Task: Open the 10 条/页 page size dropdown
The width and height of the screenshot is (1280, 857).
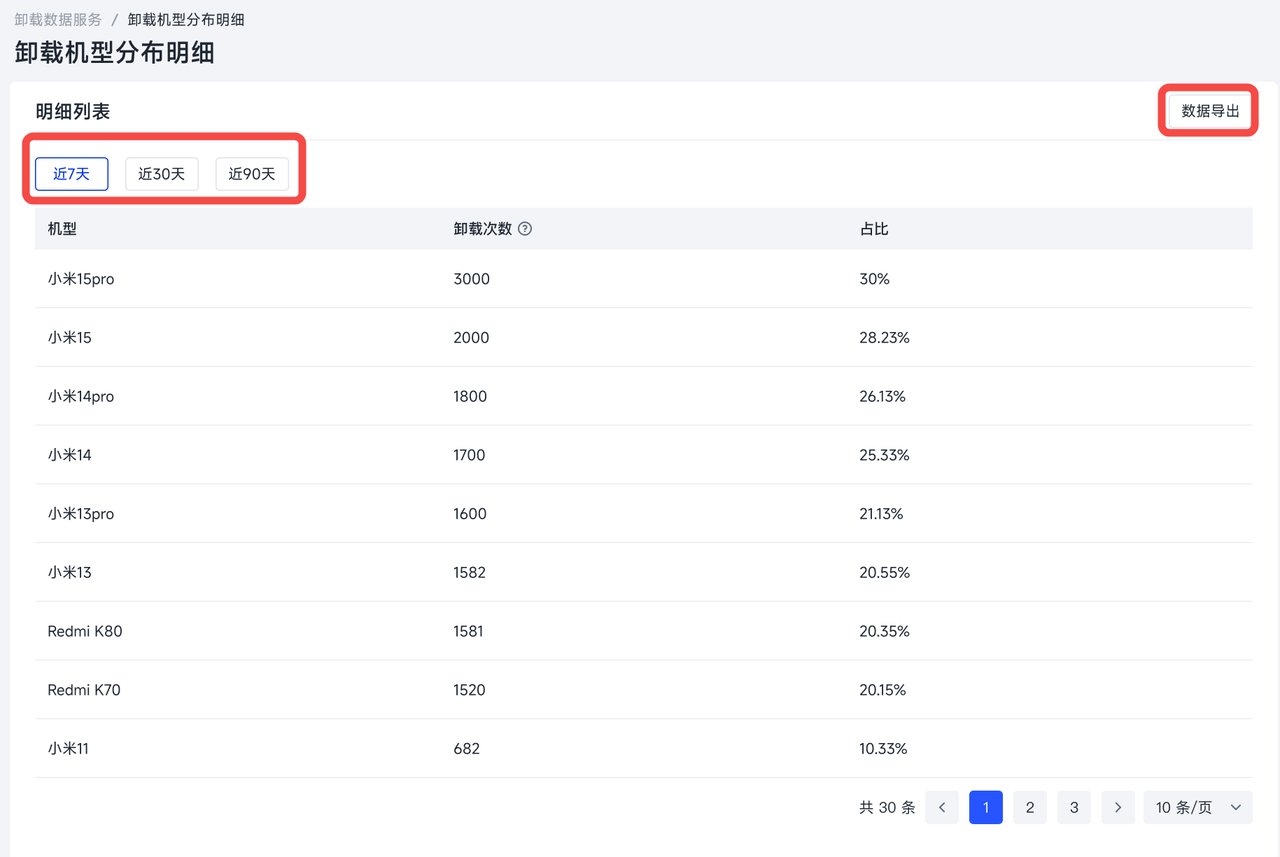Action: (1198, 807)
